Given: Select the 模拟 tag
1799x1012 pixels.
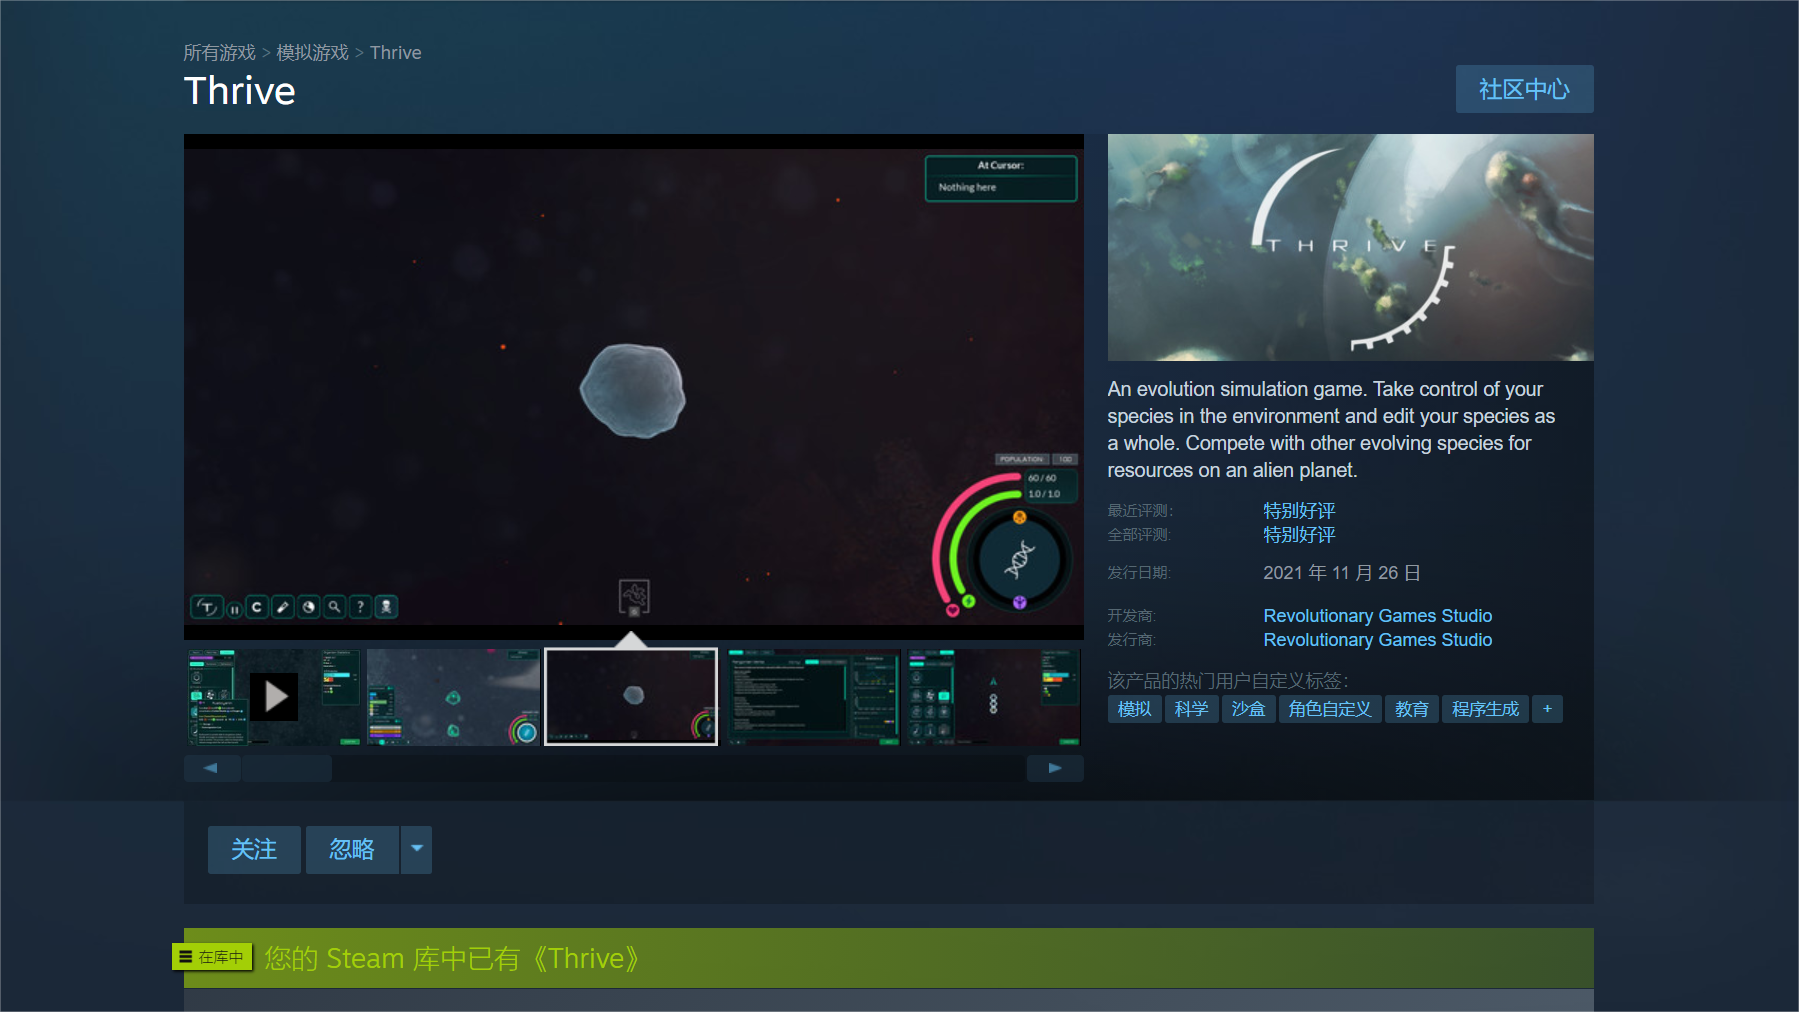Looking at the screenshot, I should point(1134,709).
